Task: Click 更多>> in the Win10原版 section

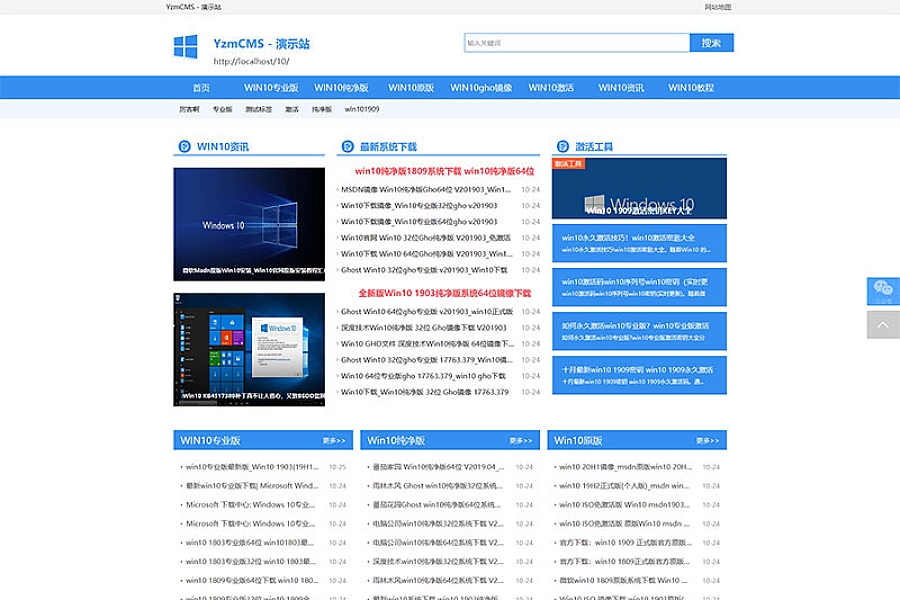Action: pyautogui.click(x=708, y=440)
